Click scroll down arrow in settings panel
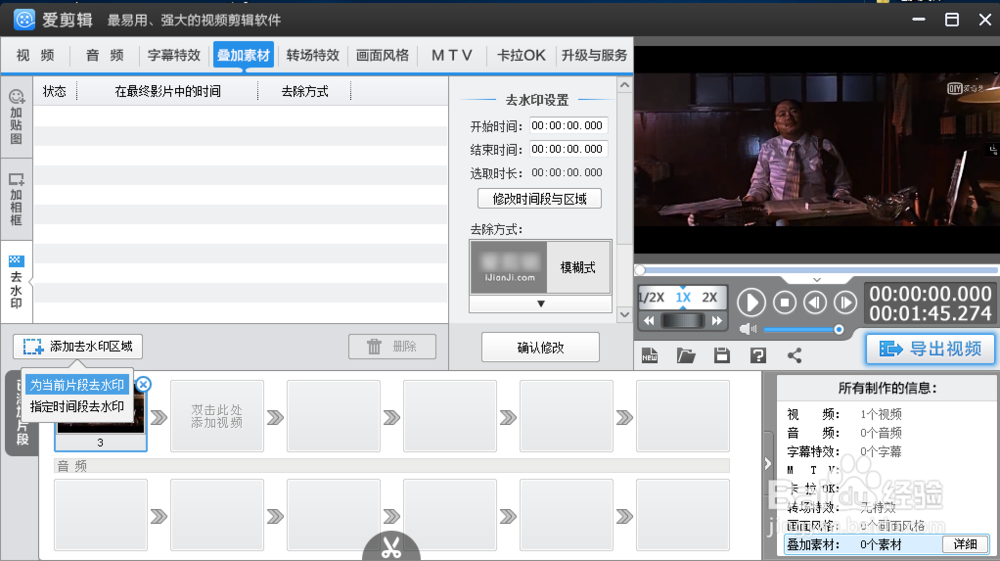Image resolution: width=1000 pixels, height=561 pixels. (x=625, y=314)
